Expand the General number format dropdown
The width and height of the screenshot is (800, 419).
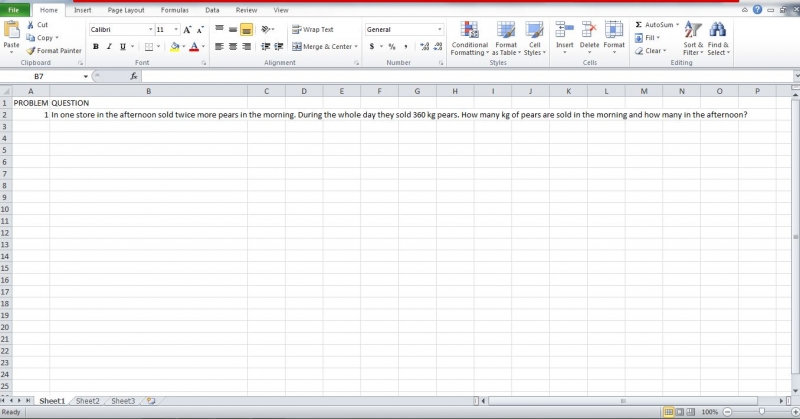439,30
